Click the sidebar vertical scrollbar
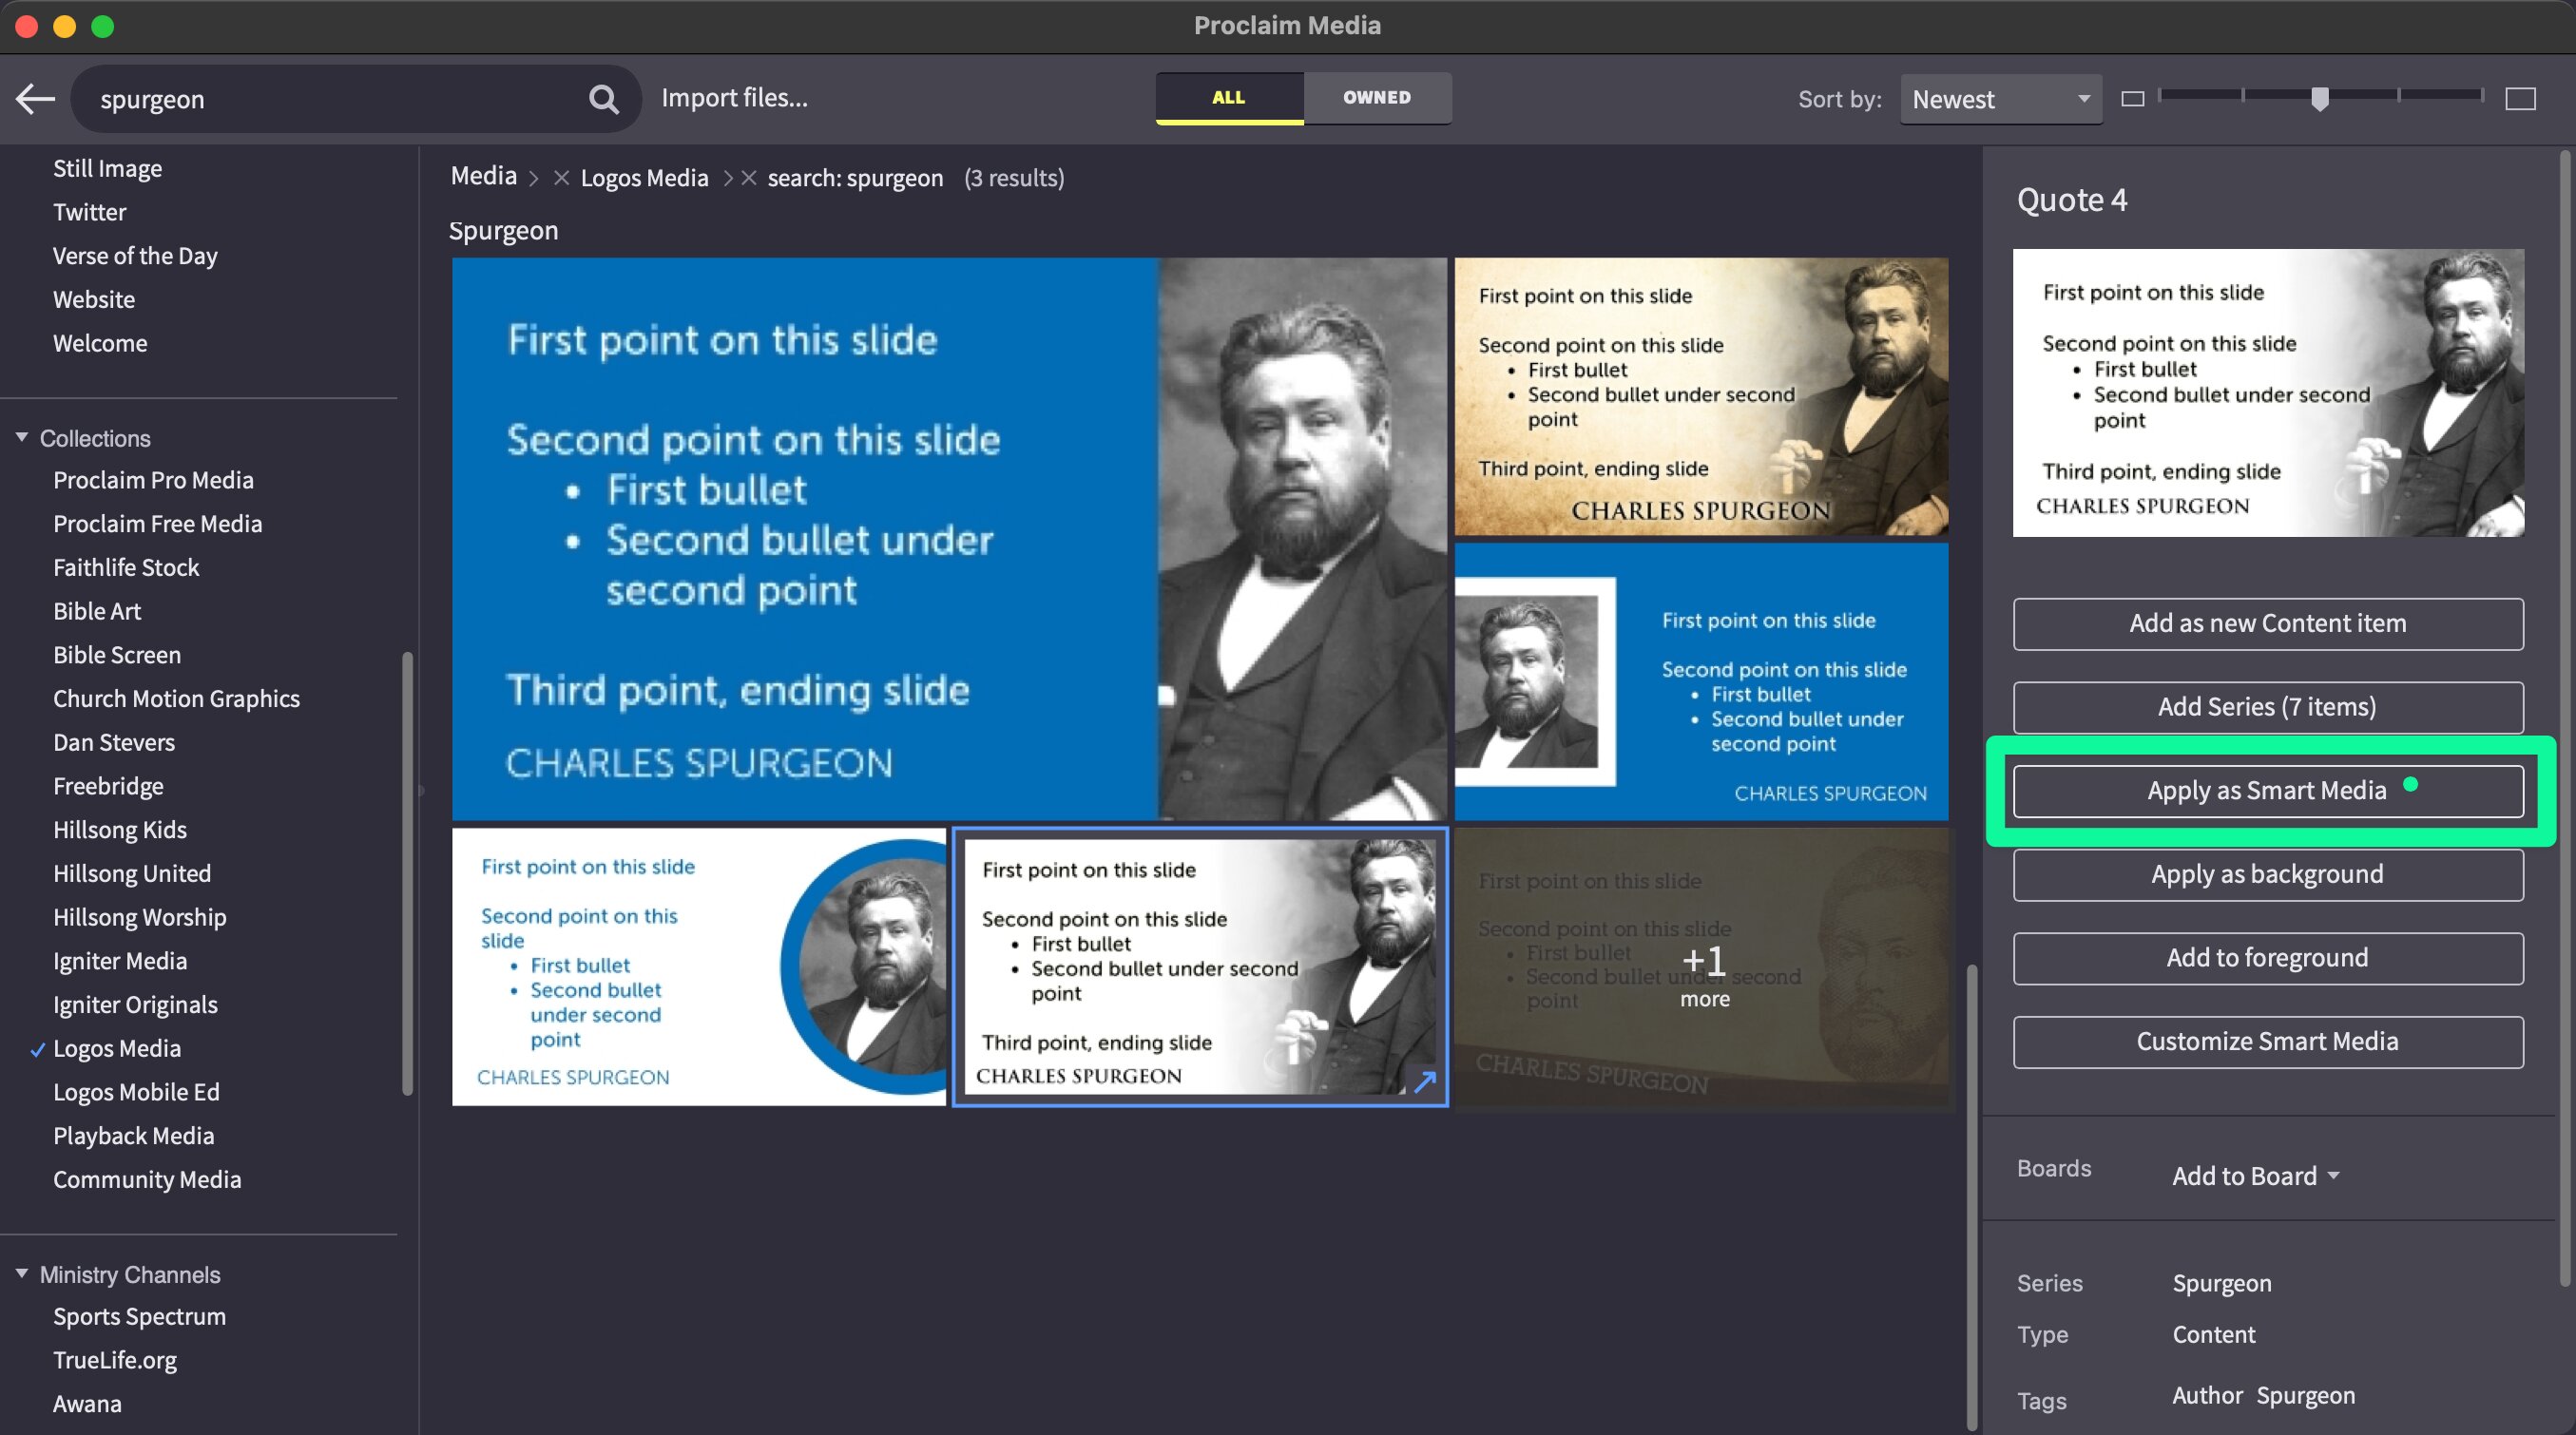2576x1435 pixels. [x=407, y=873]
